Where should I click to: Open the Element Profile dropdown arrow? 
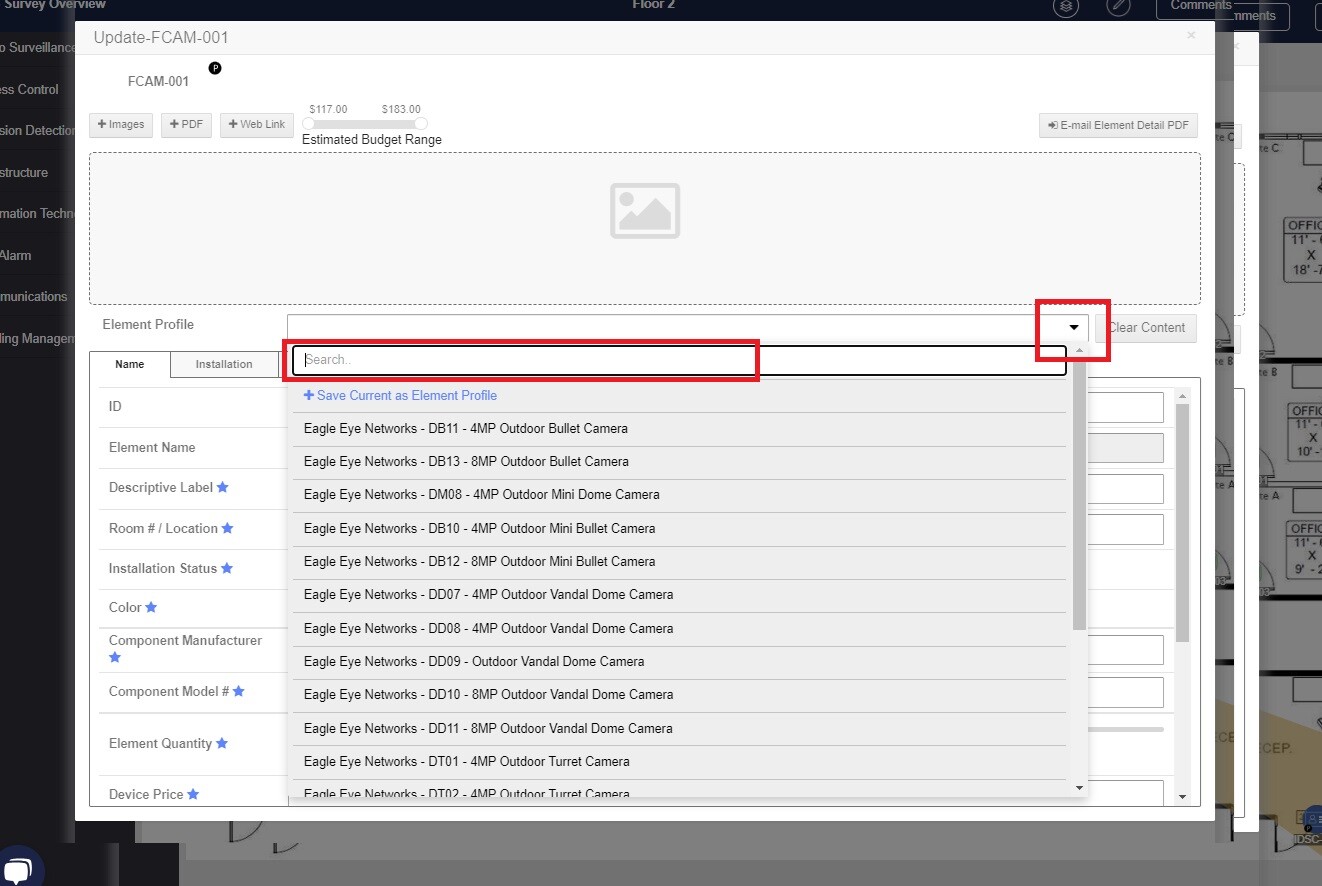(x=1074, y=328)
